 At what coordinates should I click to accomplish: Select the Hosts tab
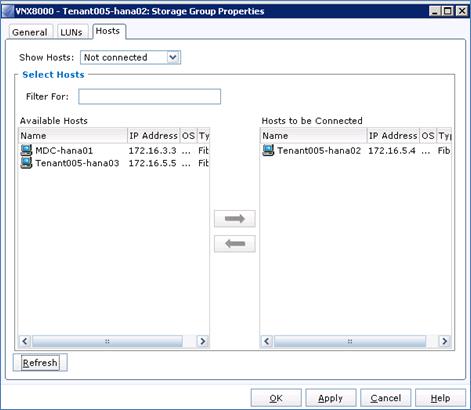pos(108,31)
